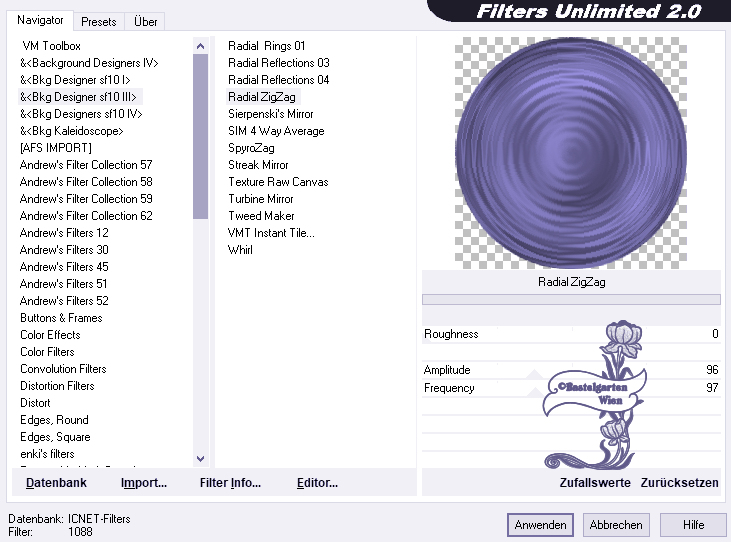
Task: Choose Radial ZigZag filter in list
Action: [263, 97]
